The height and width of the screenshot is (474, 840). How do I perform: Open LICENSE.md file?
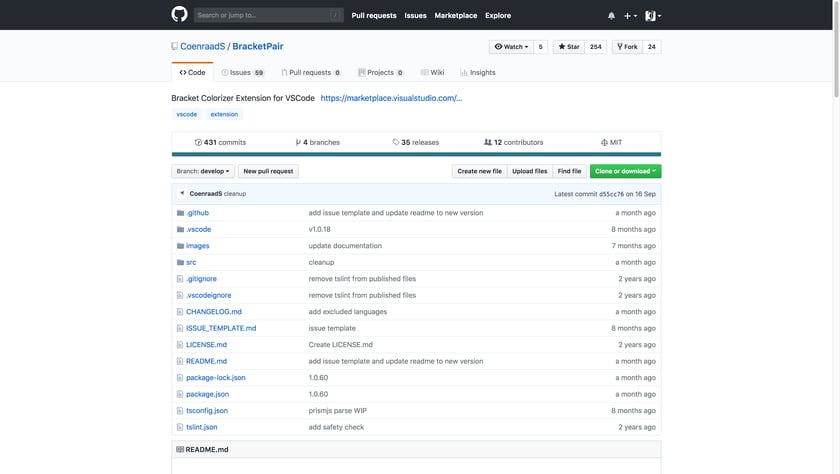click(206, 345)
